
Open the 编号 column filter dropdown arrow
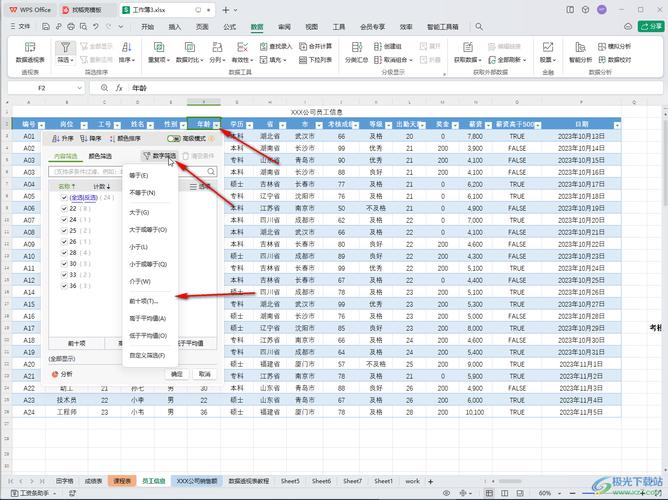pos(41,125)
